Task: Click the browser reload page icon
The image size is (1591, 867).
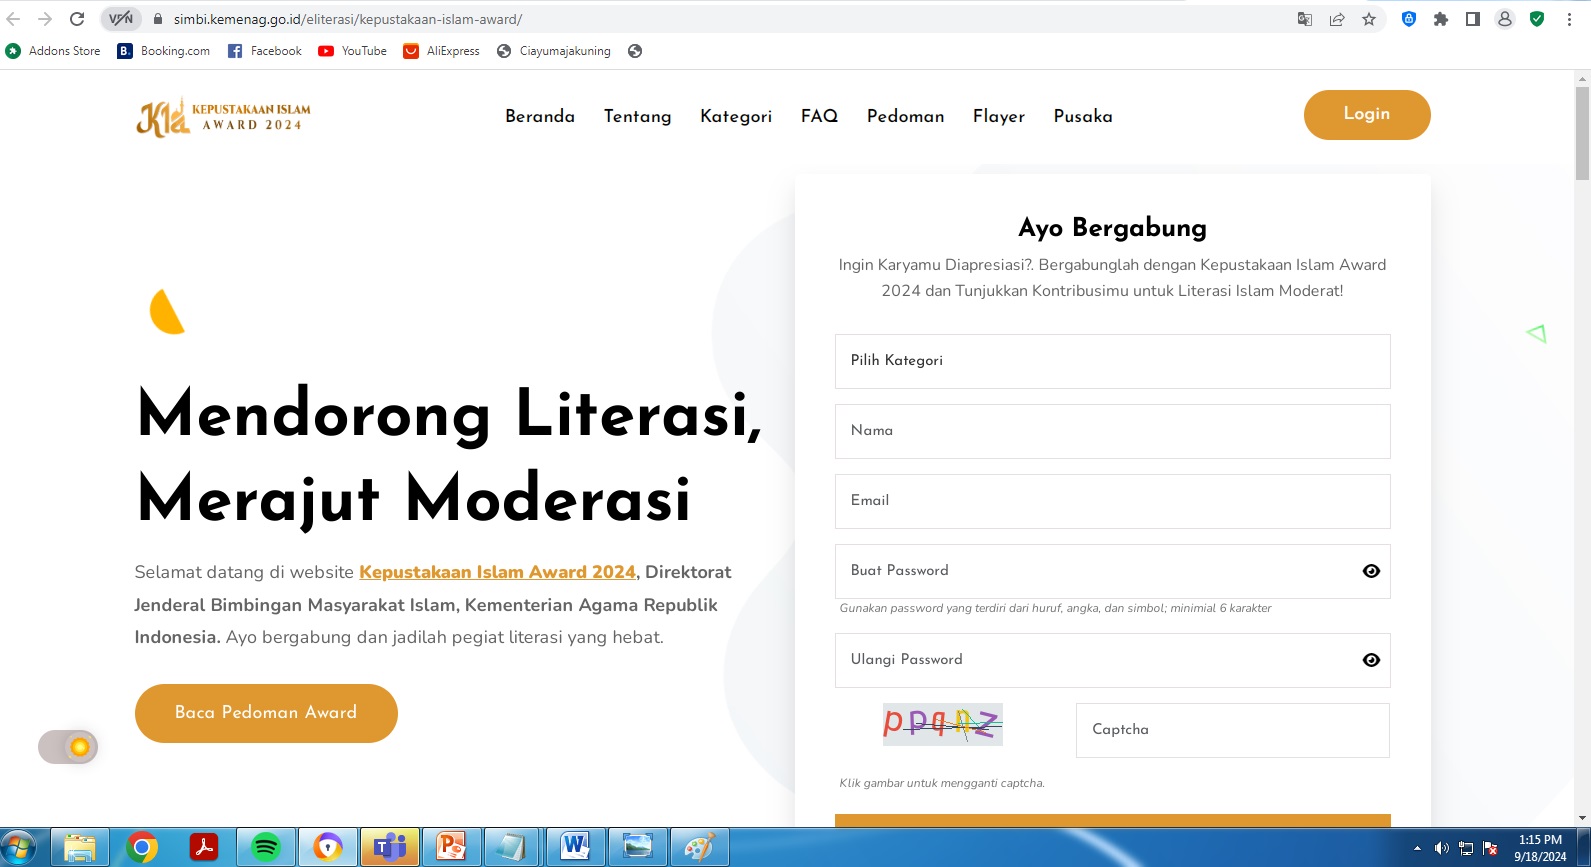Action: click(x=77, y=19)
